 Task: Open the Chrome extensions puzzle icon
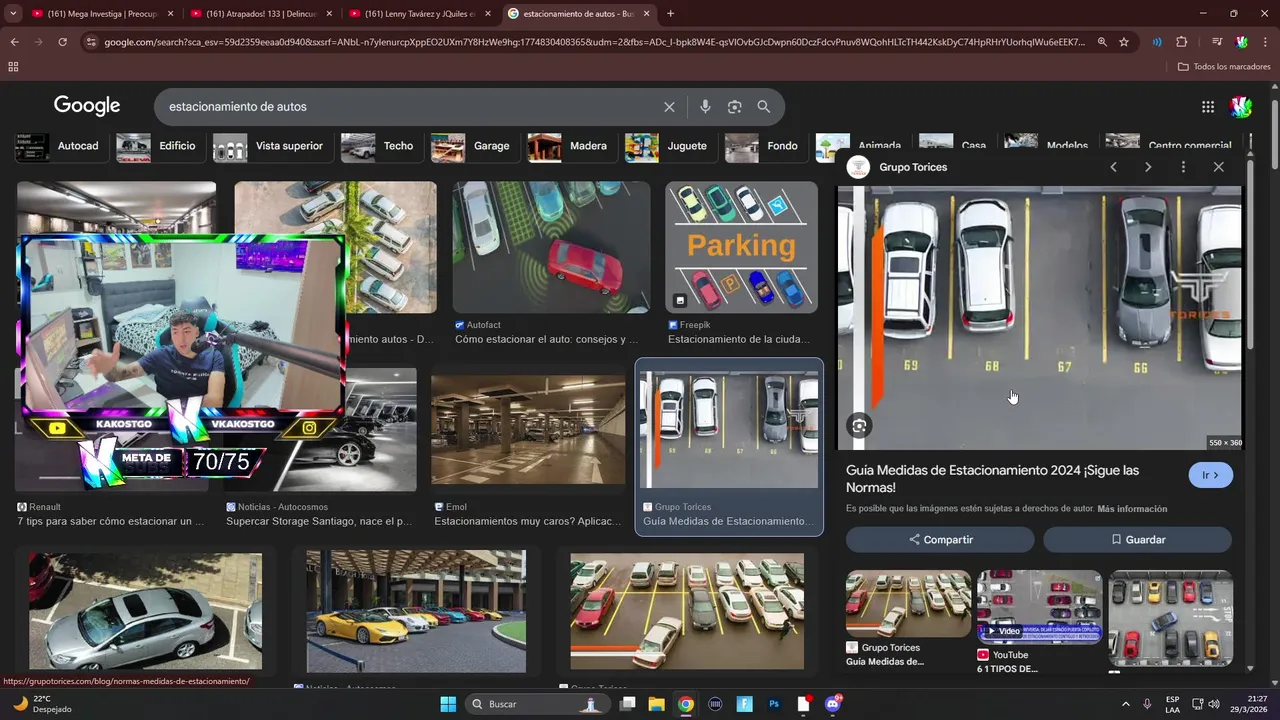(x=1181, y=42)
